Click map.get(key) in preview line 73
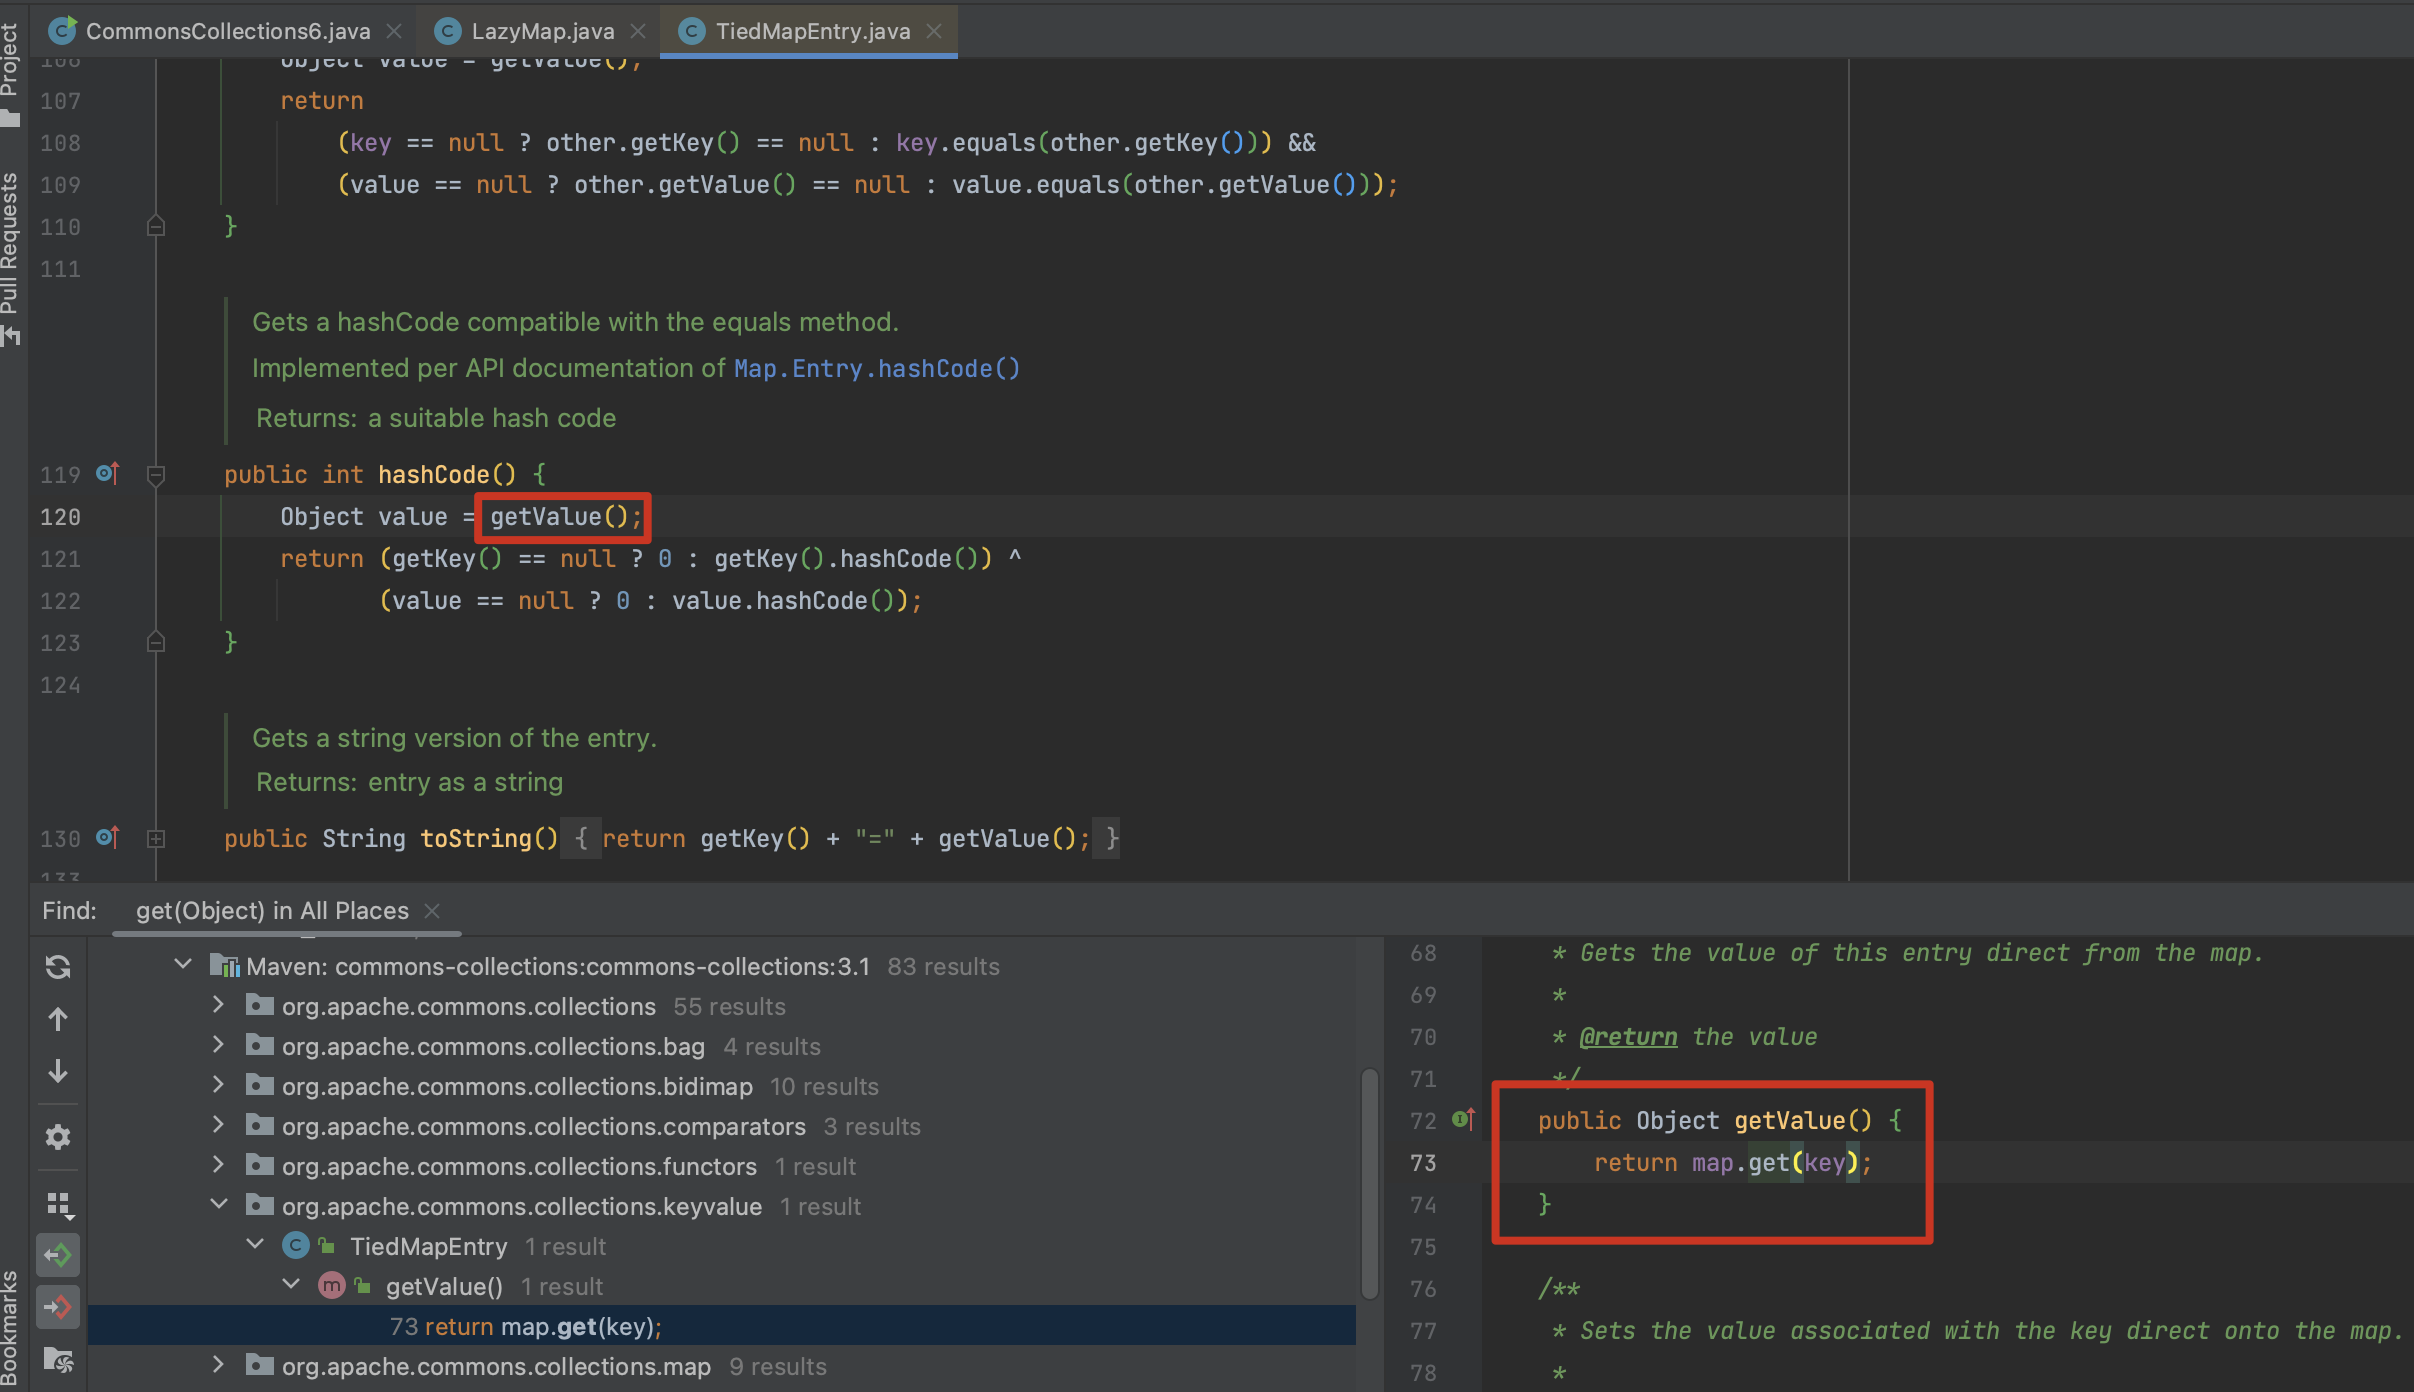The width and height of the screenshot is (2414, 1392). (1775, 1163)
